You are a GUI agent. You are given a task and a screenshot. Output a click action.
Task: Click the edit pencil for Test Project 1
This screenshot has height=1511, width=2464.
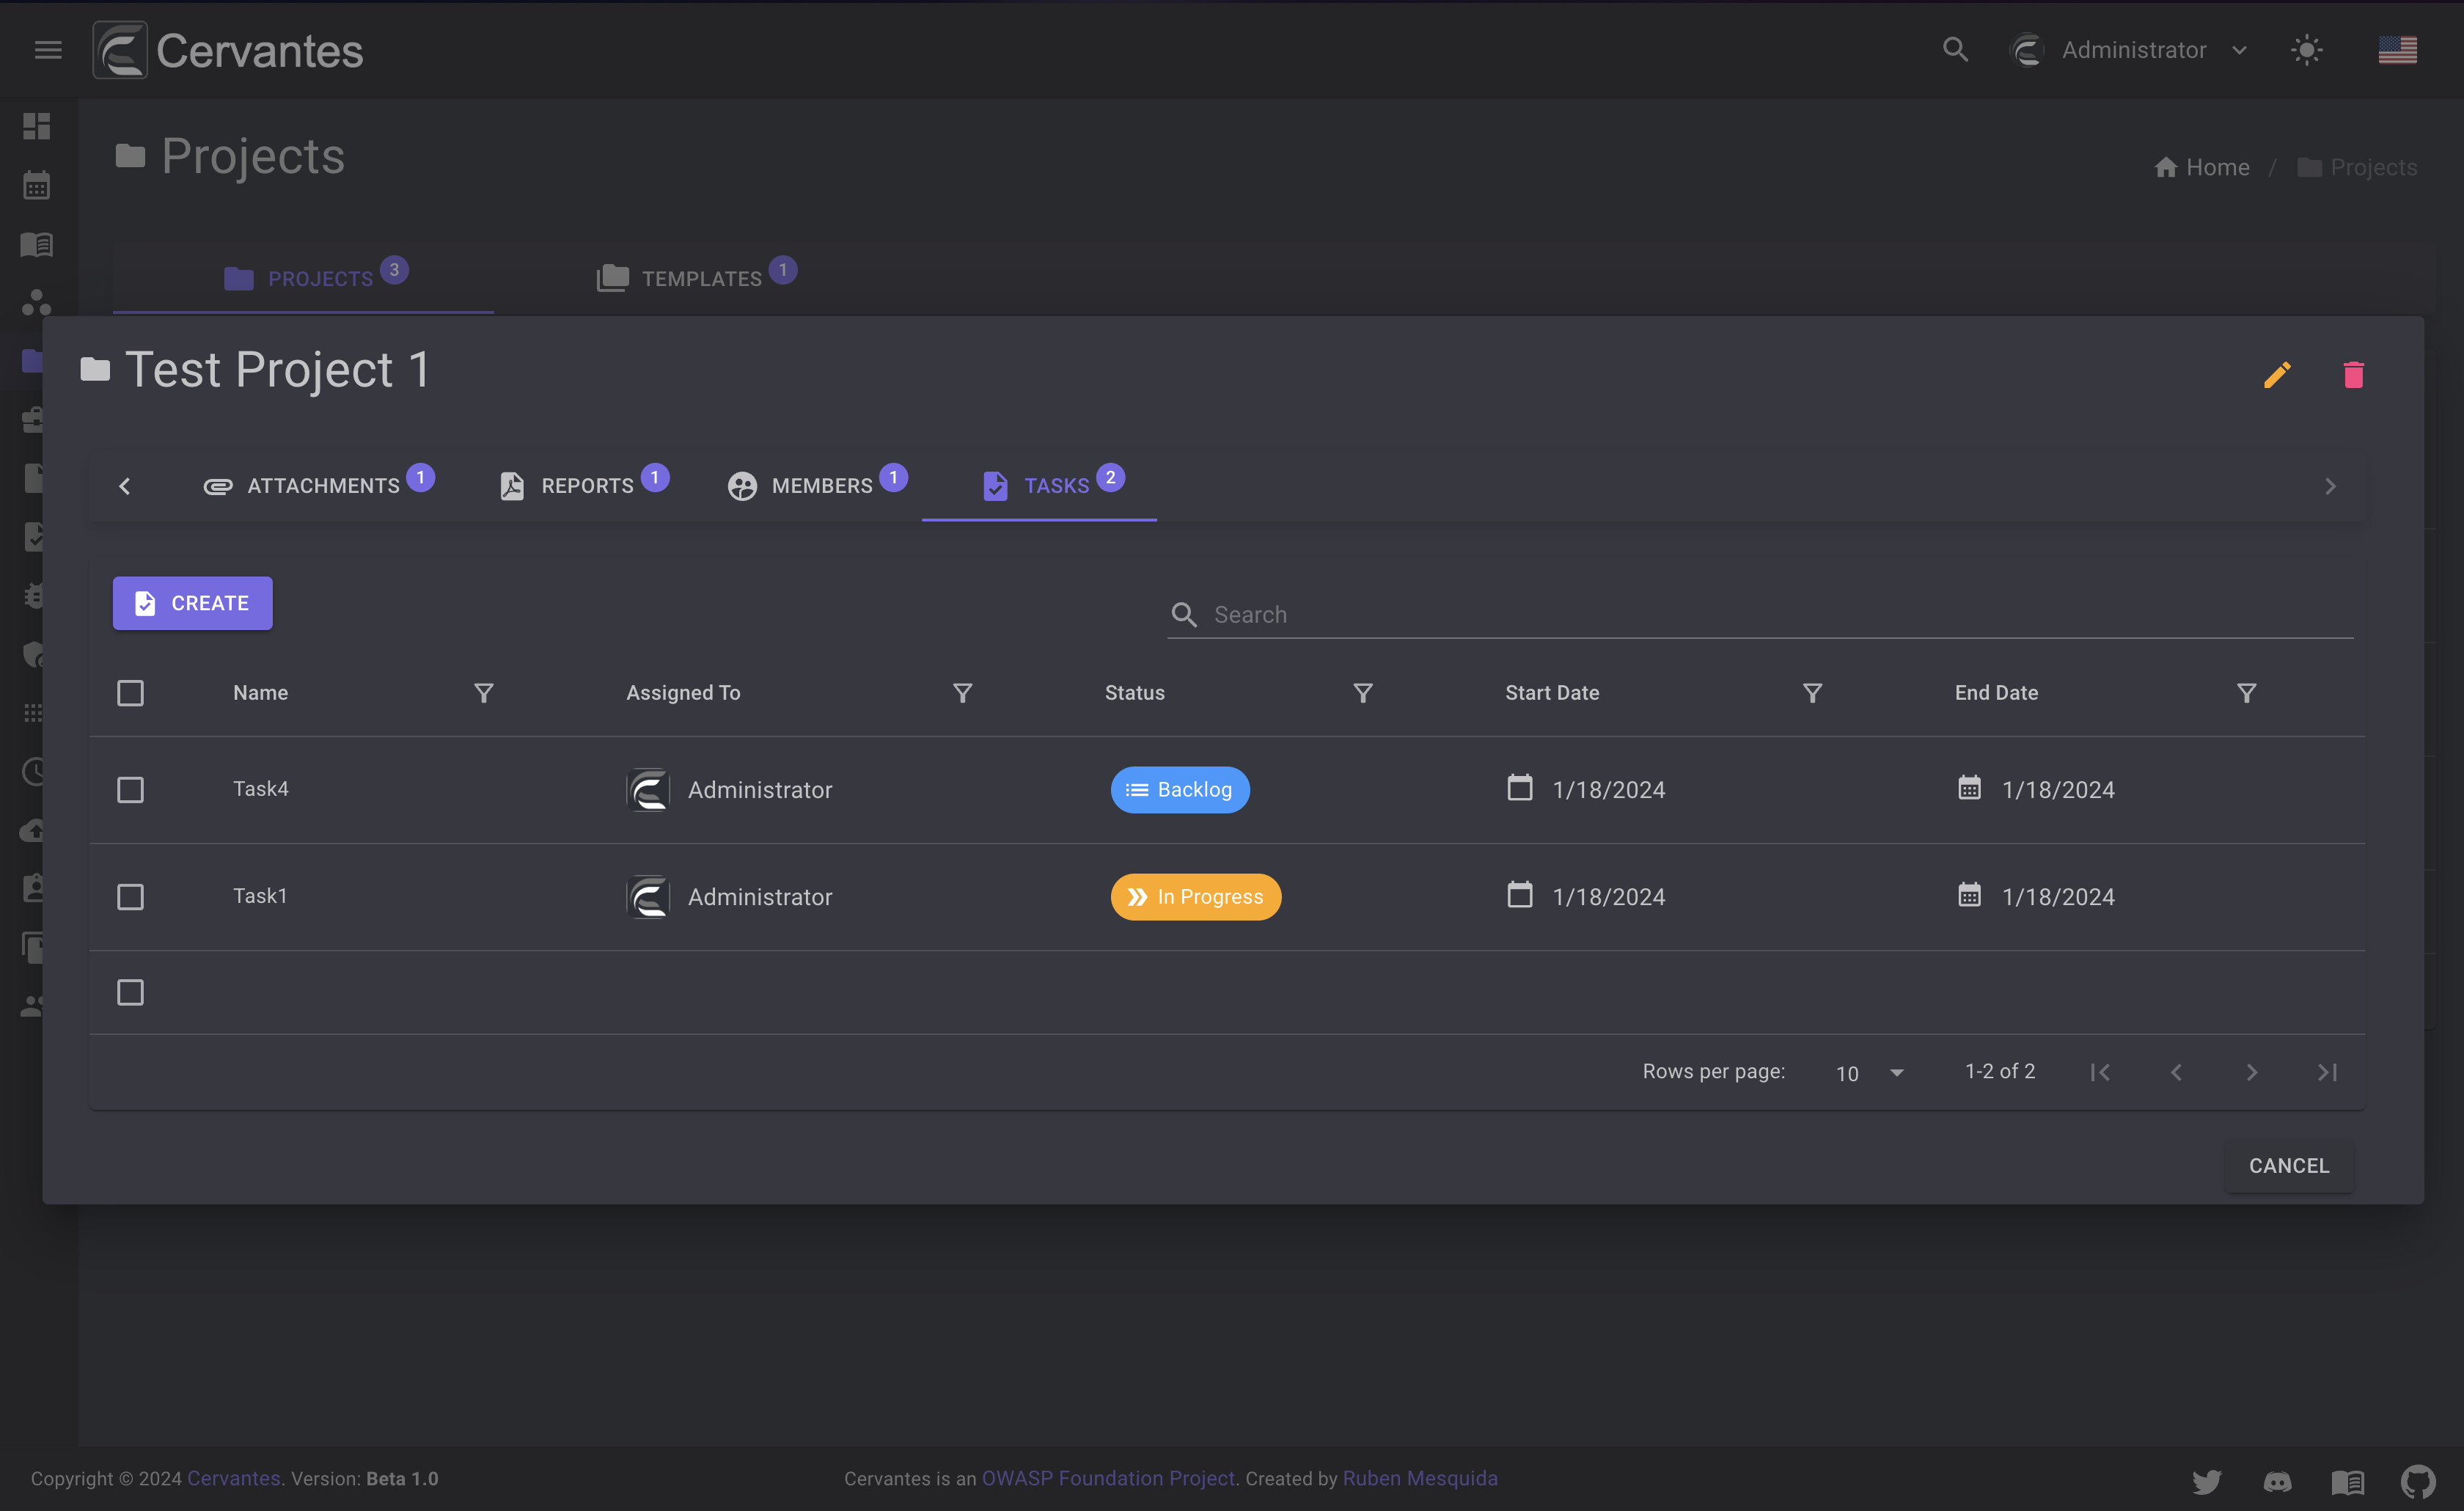click(x=2277, y=375)
